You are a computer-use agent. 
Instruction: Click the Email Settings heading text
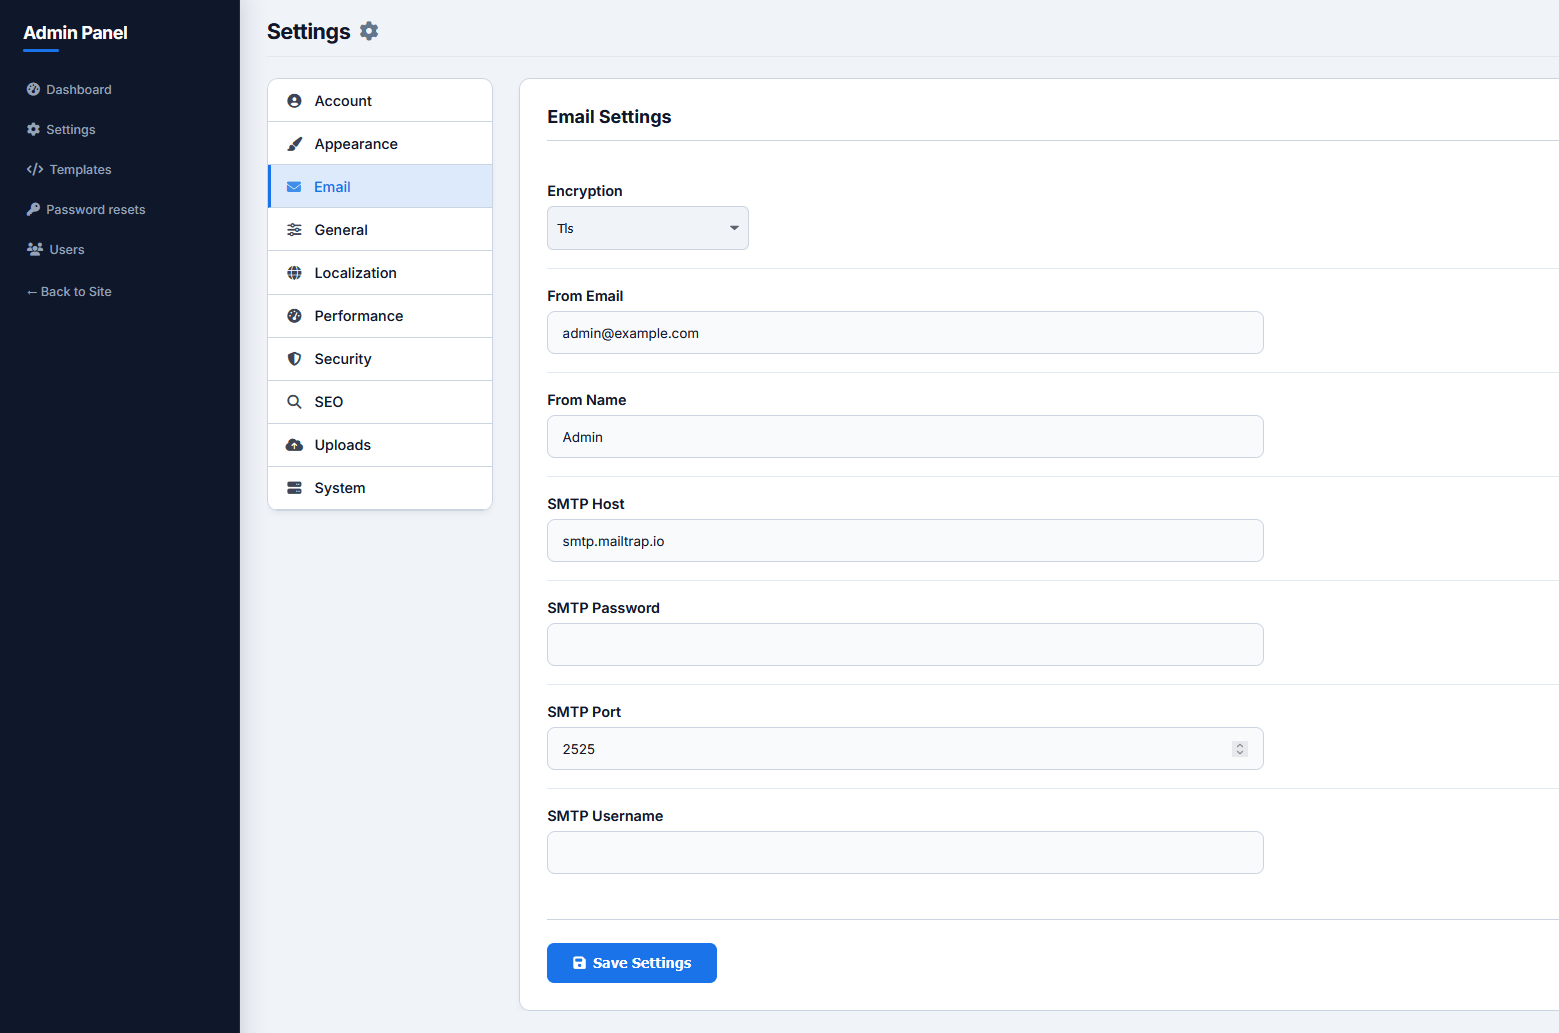point(609,117)
